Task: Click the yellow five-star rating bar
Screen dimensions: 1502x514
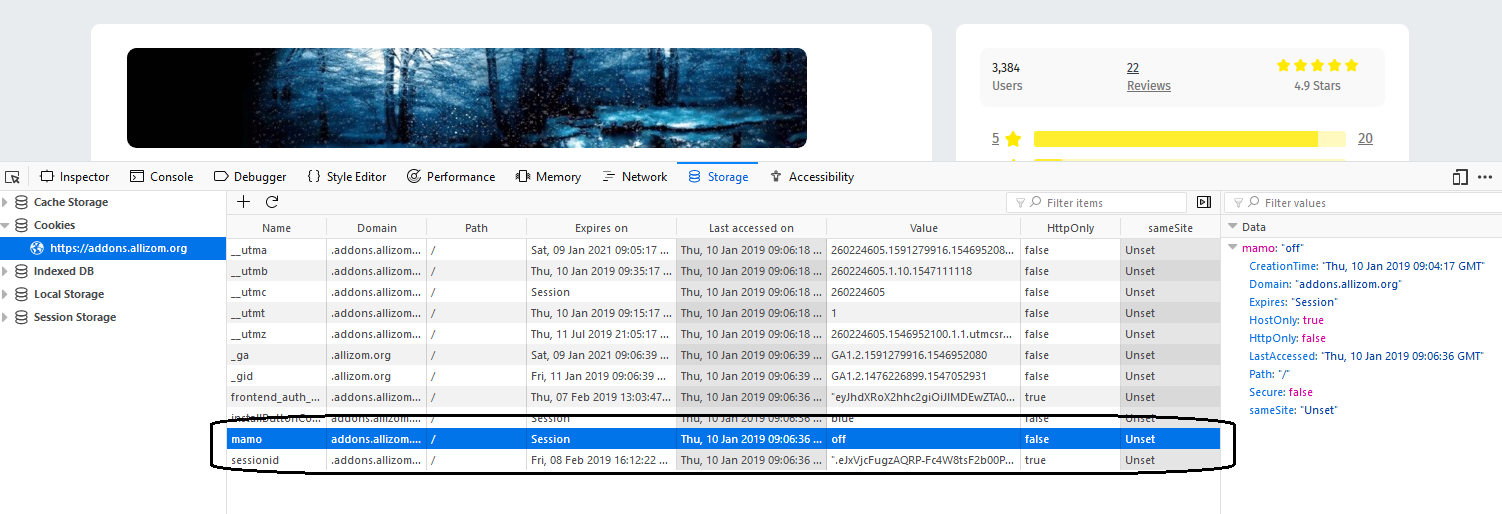Action: [x=1189, y=139]
